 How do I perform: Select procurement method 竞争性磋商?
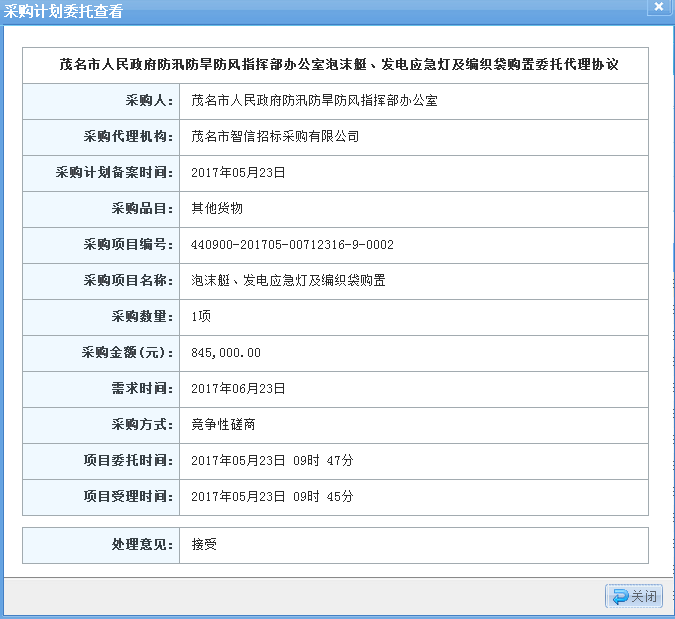[x=223, y=425]
